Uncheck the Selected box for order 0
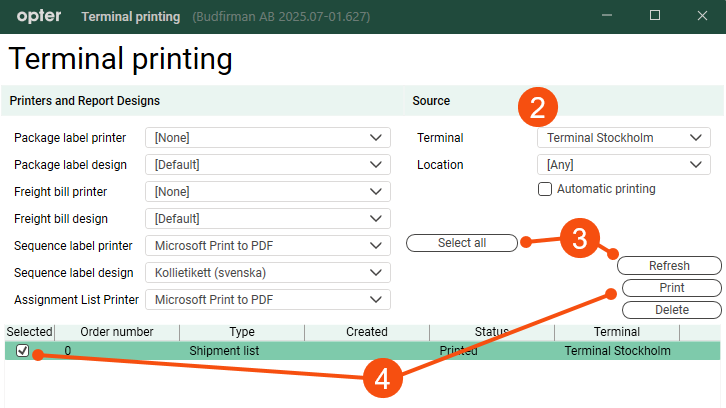The height and width of the screenshot is (408, 726). coord(23,351)
